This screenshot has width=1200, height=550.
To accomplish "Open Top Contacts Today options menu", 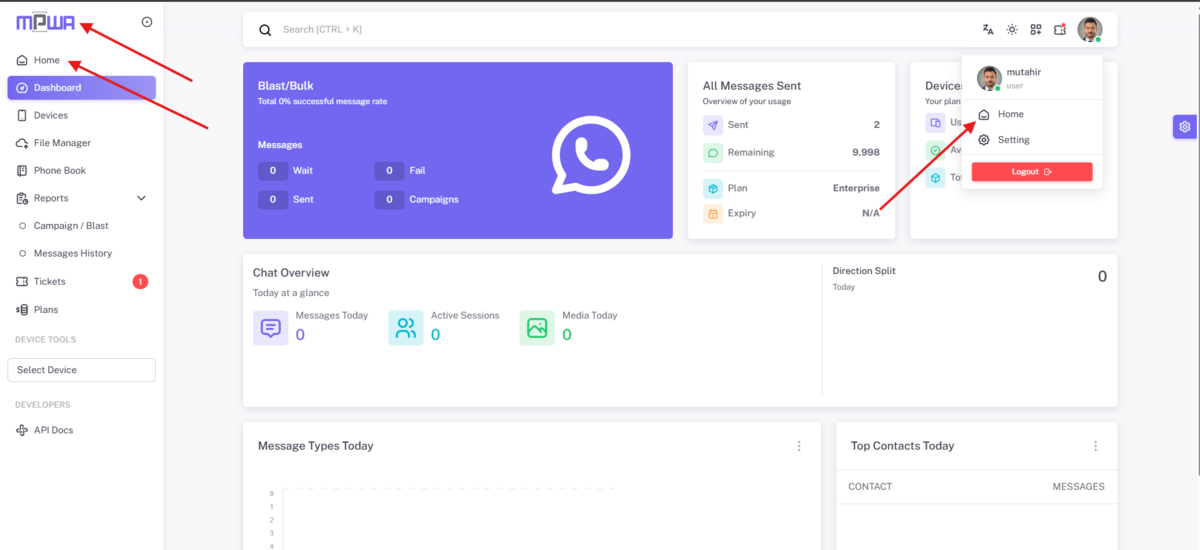I will (x=1096, y=446).
